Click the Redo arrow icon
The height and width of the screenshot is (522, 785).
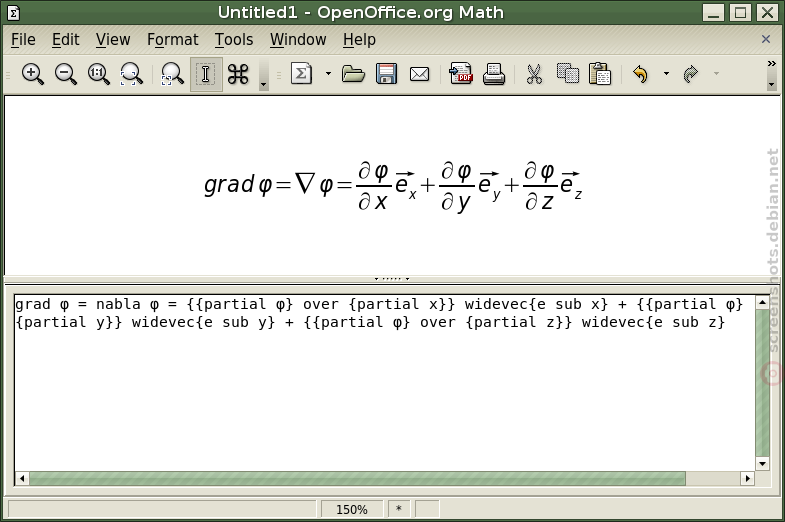[690, 75]
